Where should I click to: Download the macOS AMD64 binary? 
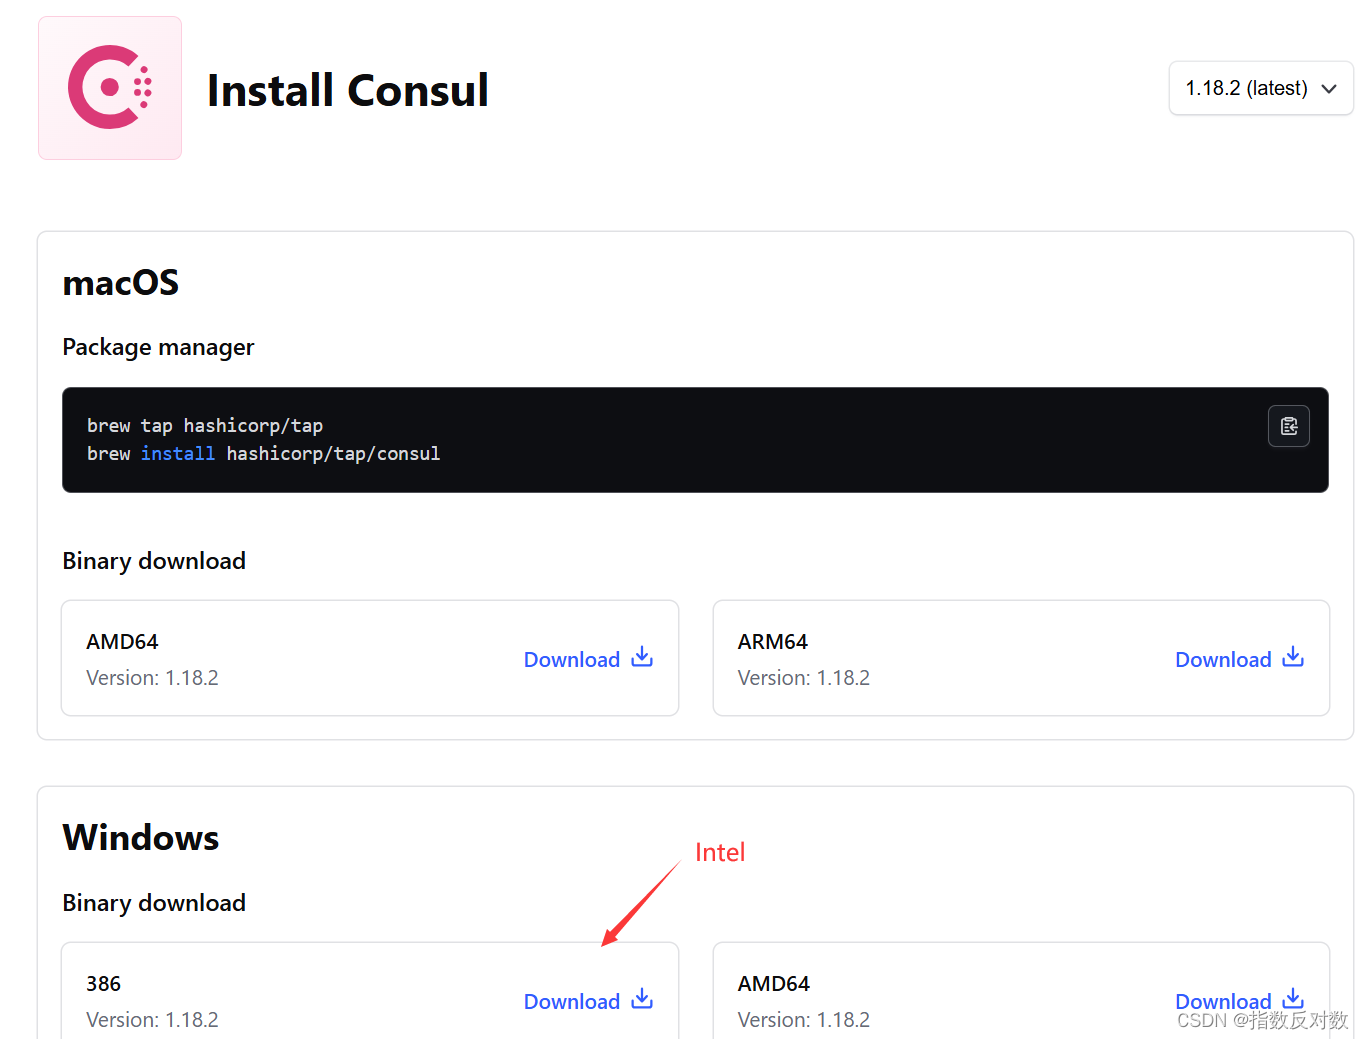(588, 659)
